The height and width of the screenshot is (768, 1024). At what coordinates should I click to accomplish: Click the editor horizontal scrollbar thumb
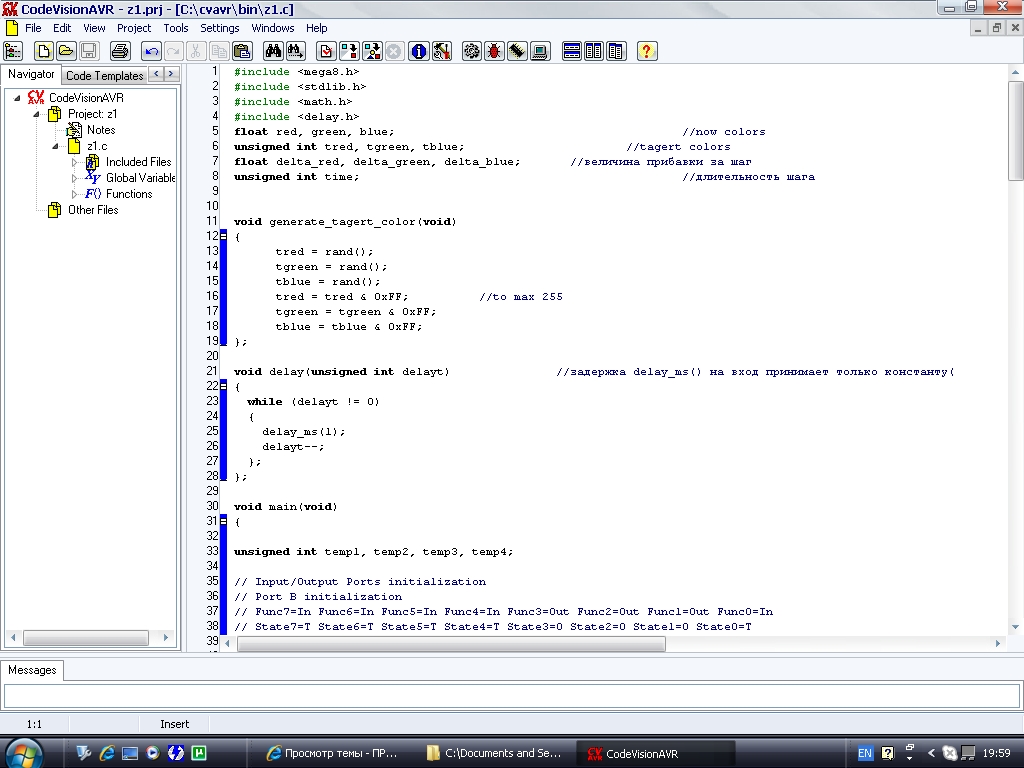450,645
